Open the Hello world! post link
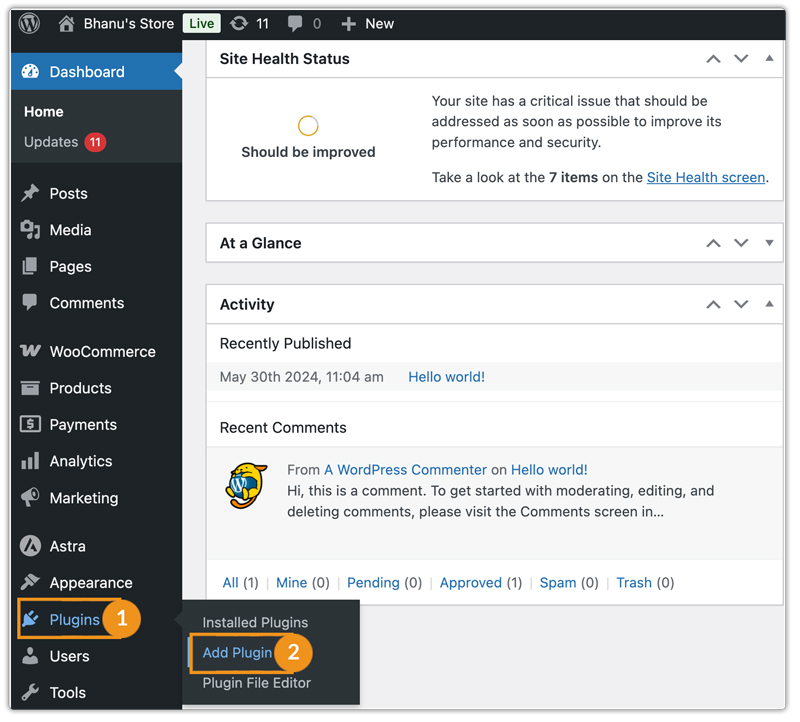800x722 pixels. coord(446,377)
